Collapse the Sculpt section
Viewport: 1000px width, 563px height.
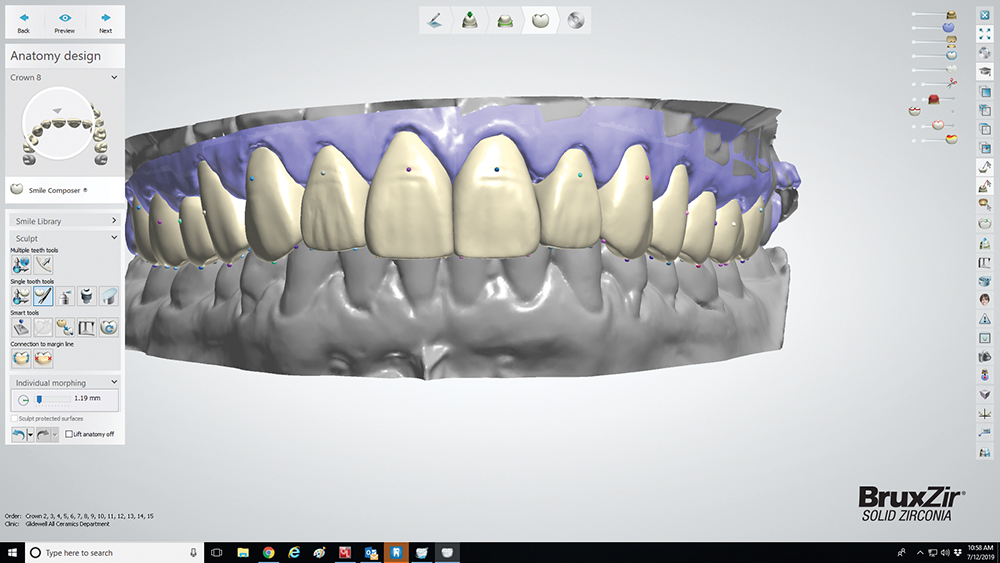[114, 237]
